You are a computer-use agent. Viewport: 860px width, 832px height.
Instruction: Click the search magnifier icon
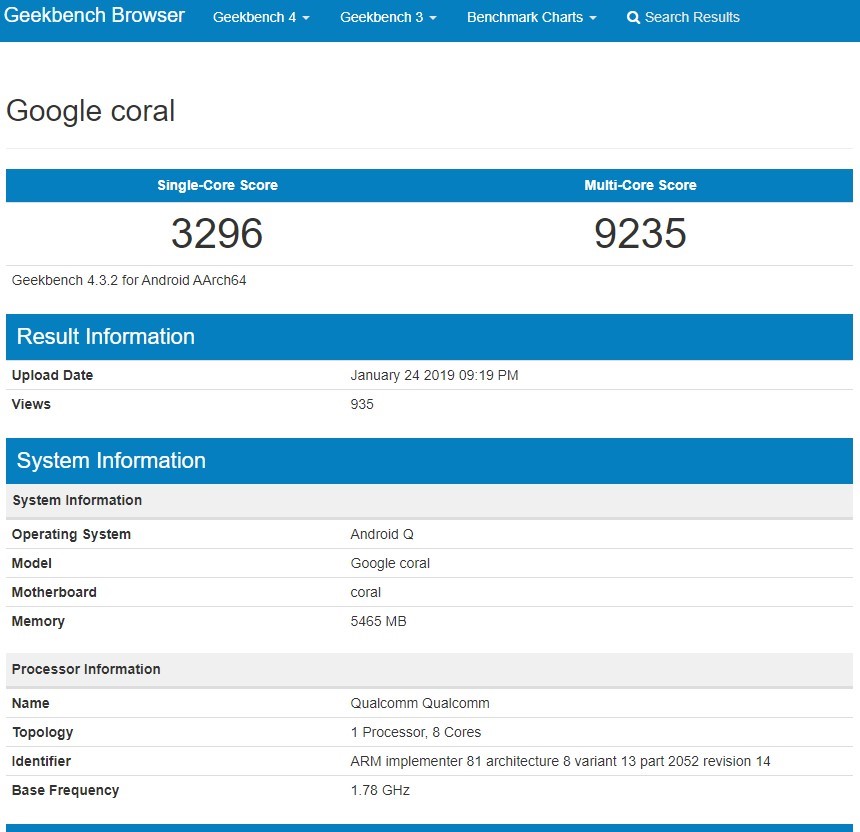tap(633, 18)
